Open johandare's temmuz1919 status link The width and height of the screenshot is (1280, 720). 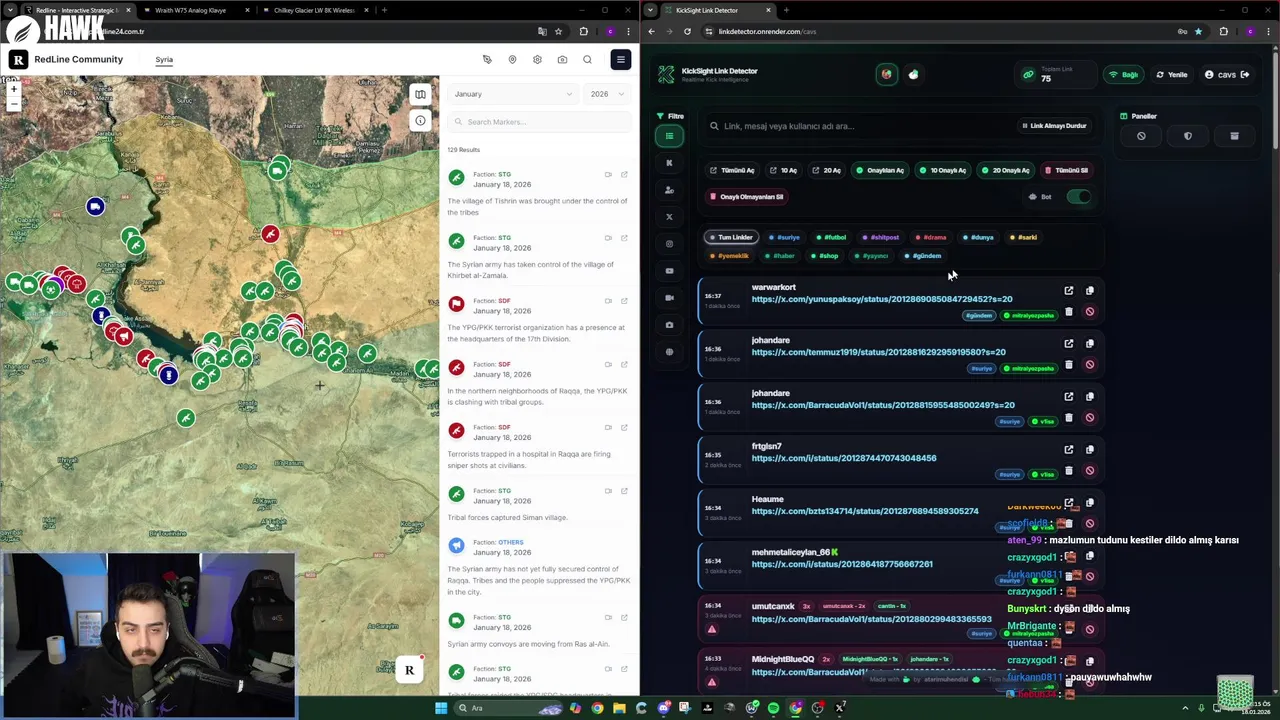[878, 352]
